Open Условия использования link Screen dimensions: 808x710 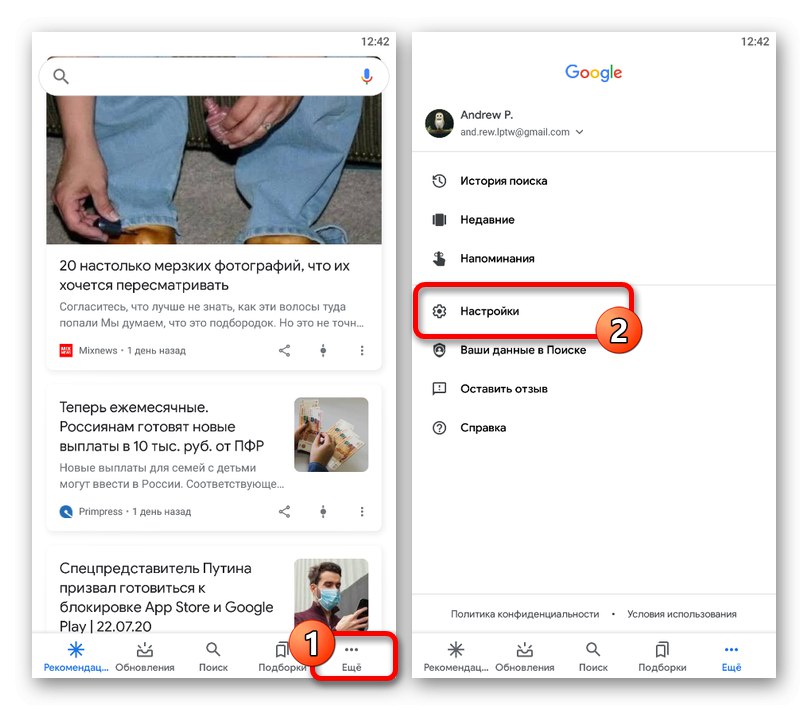682,614
